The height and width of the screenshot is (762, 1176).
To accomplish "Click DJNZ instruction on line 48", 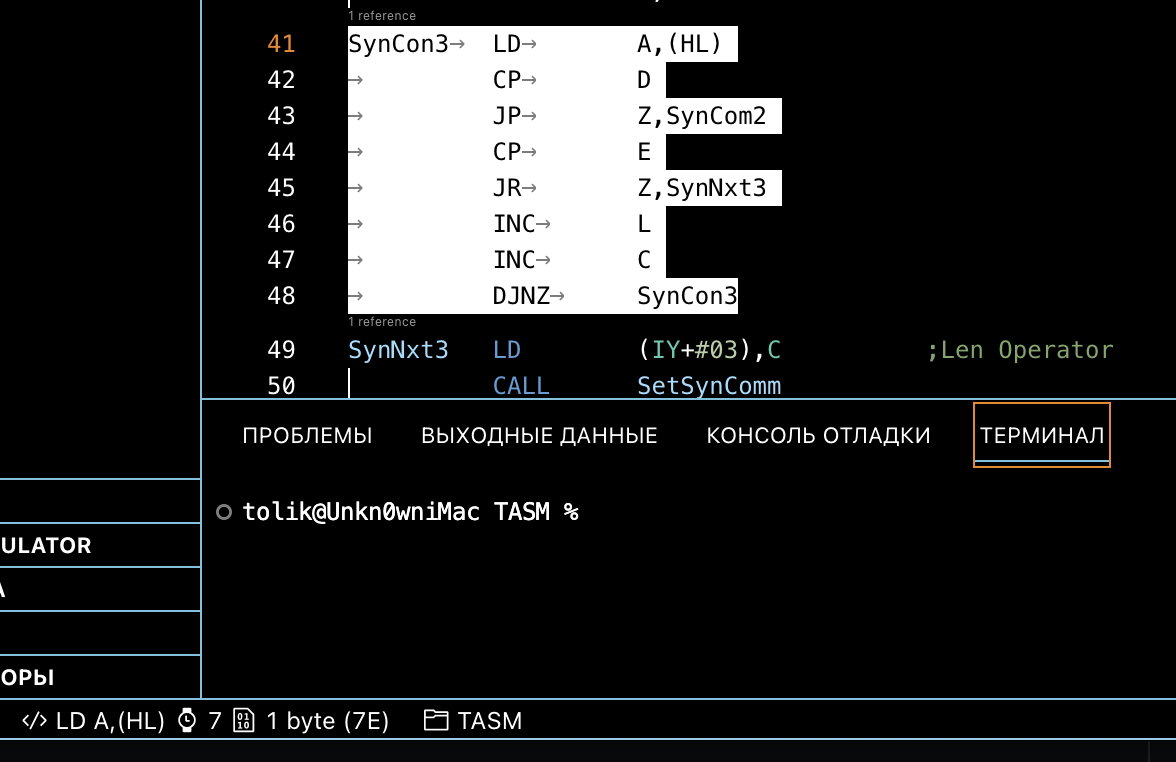I will tap(521, 296).
